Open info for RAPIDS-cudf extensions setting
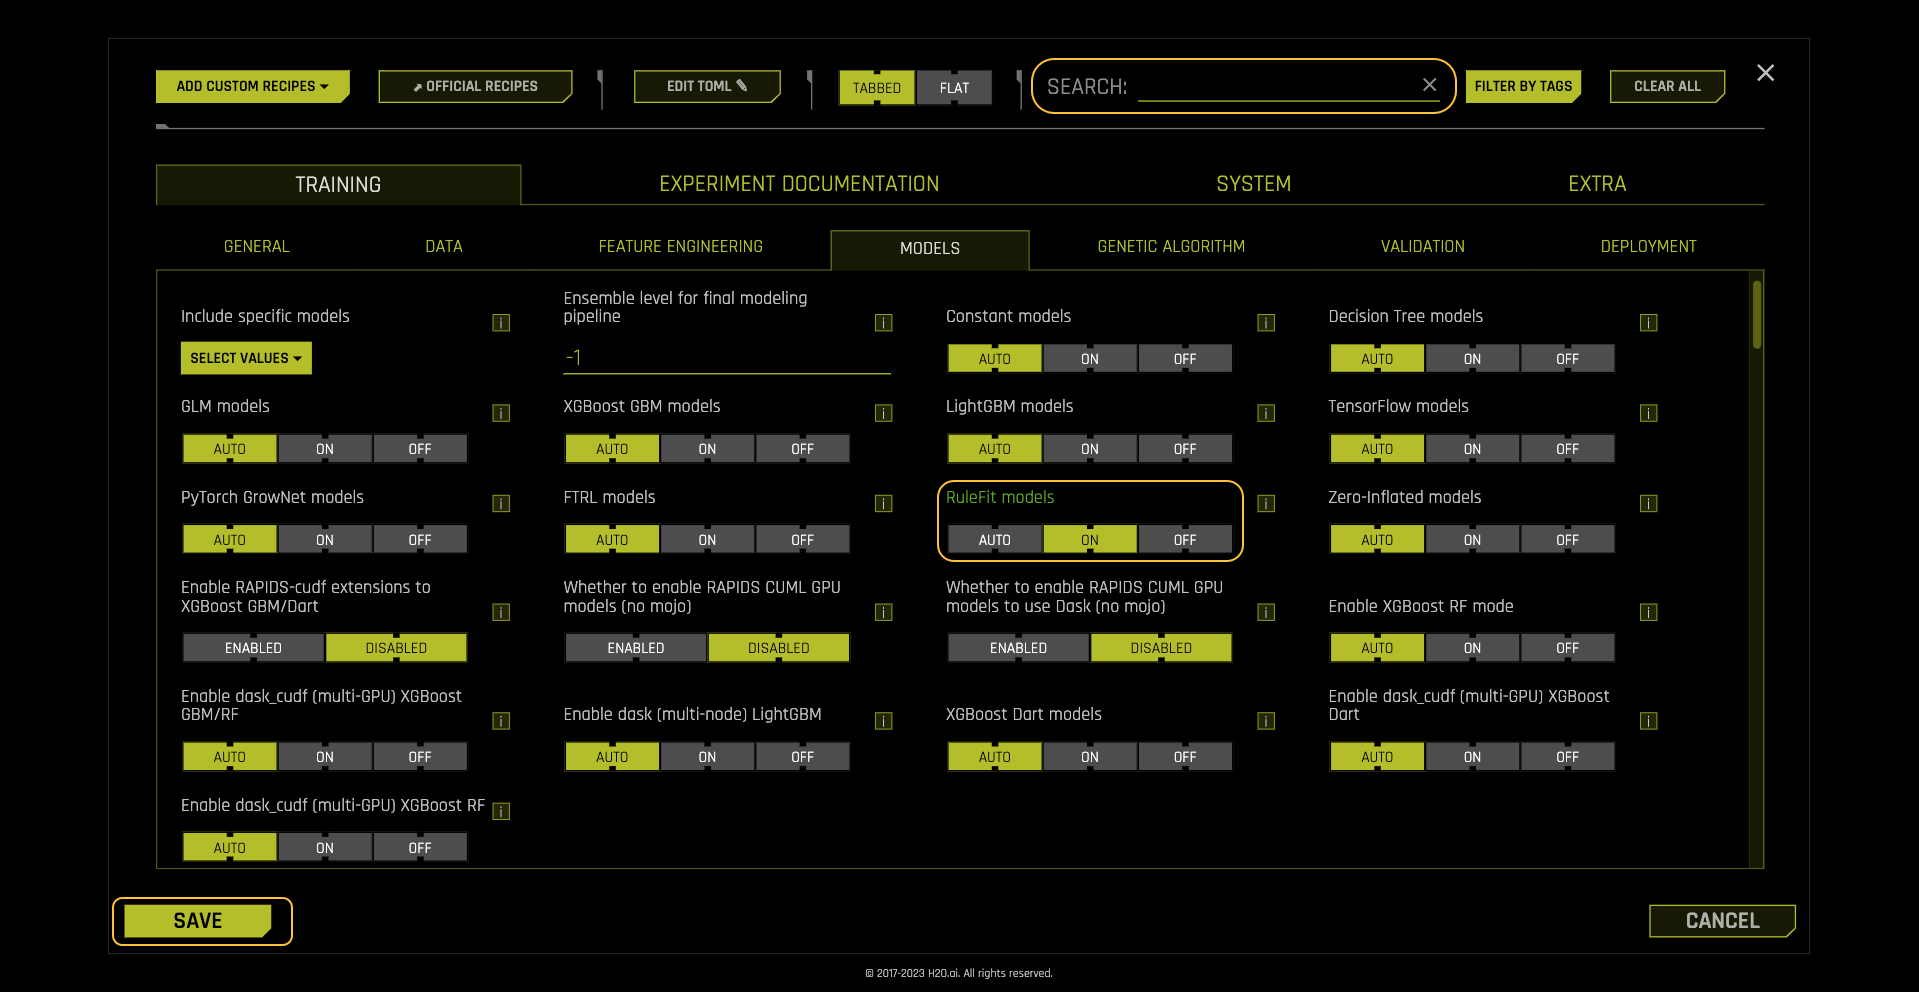This screenshot has width=1919, height=992. 501,612
